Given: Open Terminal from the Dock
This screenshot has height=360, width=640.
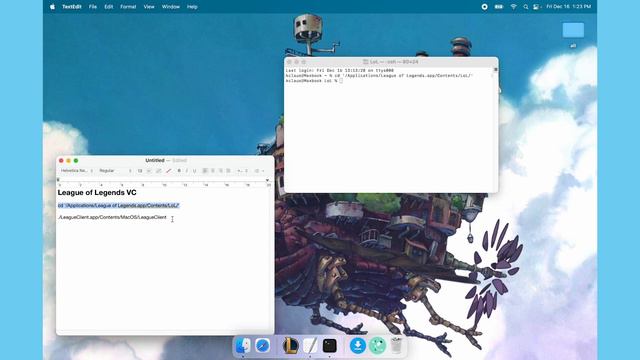Looking at the screenshot, I should coord(329,346).
